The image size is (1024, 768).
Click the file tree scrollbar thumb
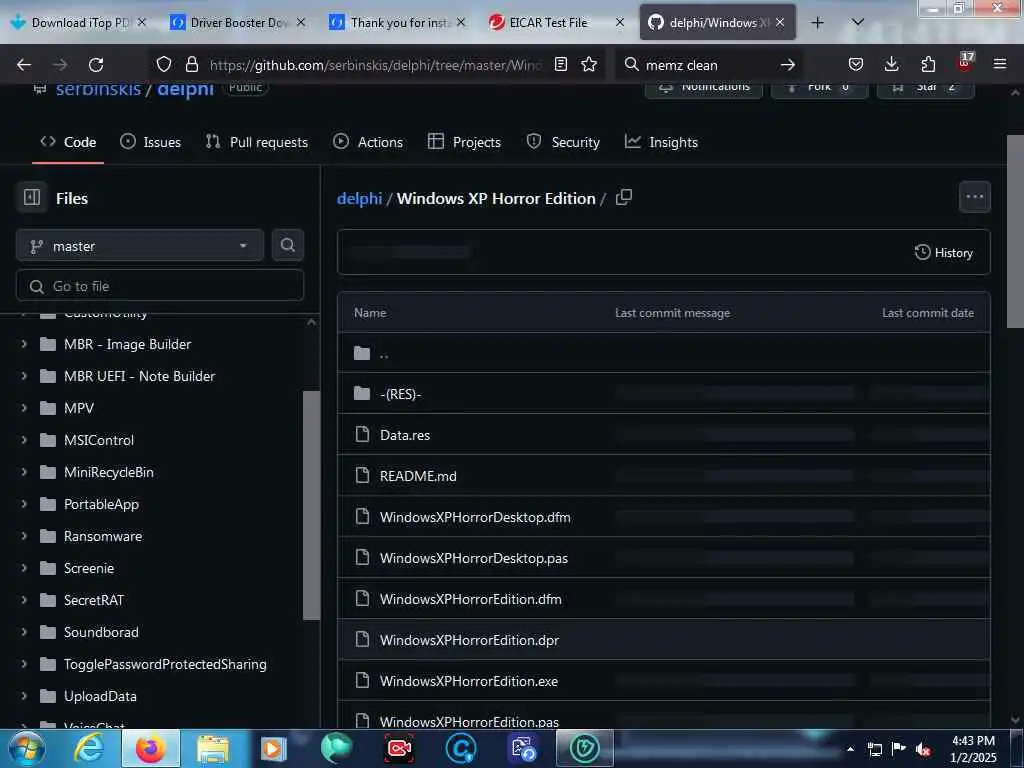312,505
